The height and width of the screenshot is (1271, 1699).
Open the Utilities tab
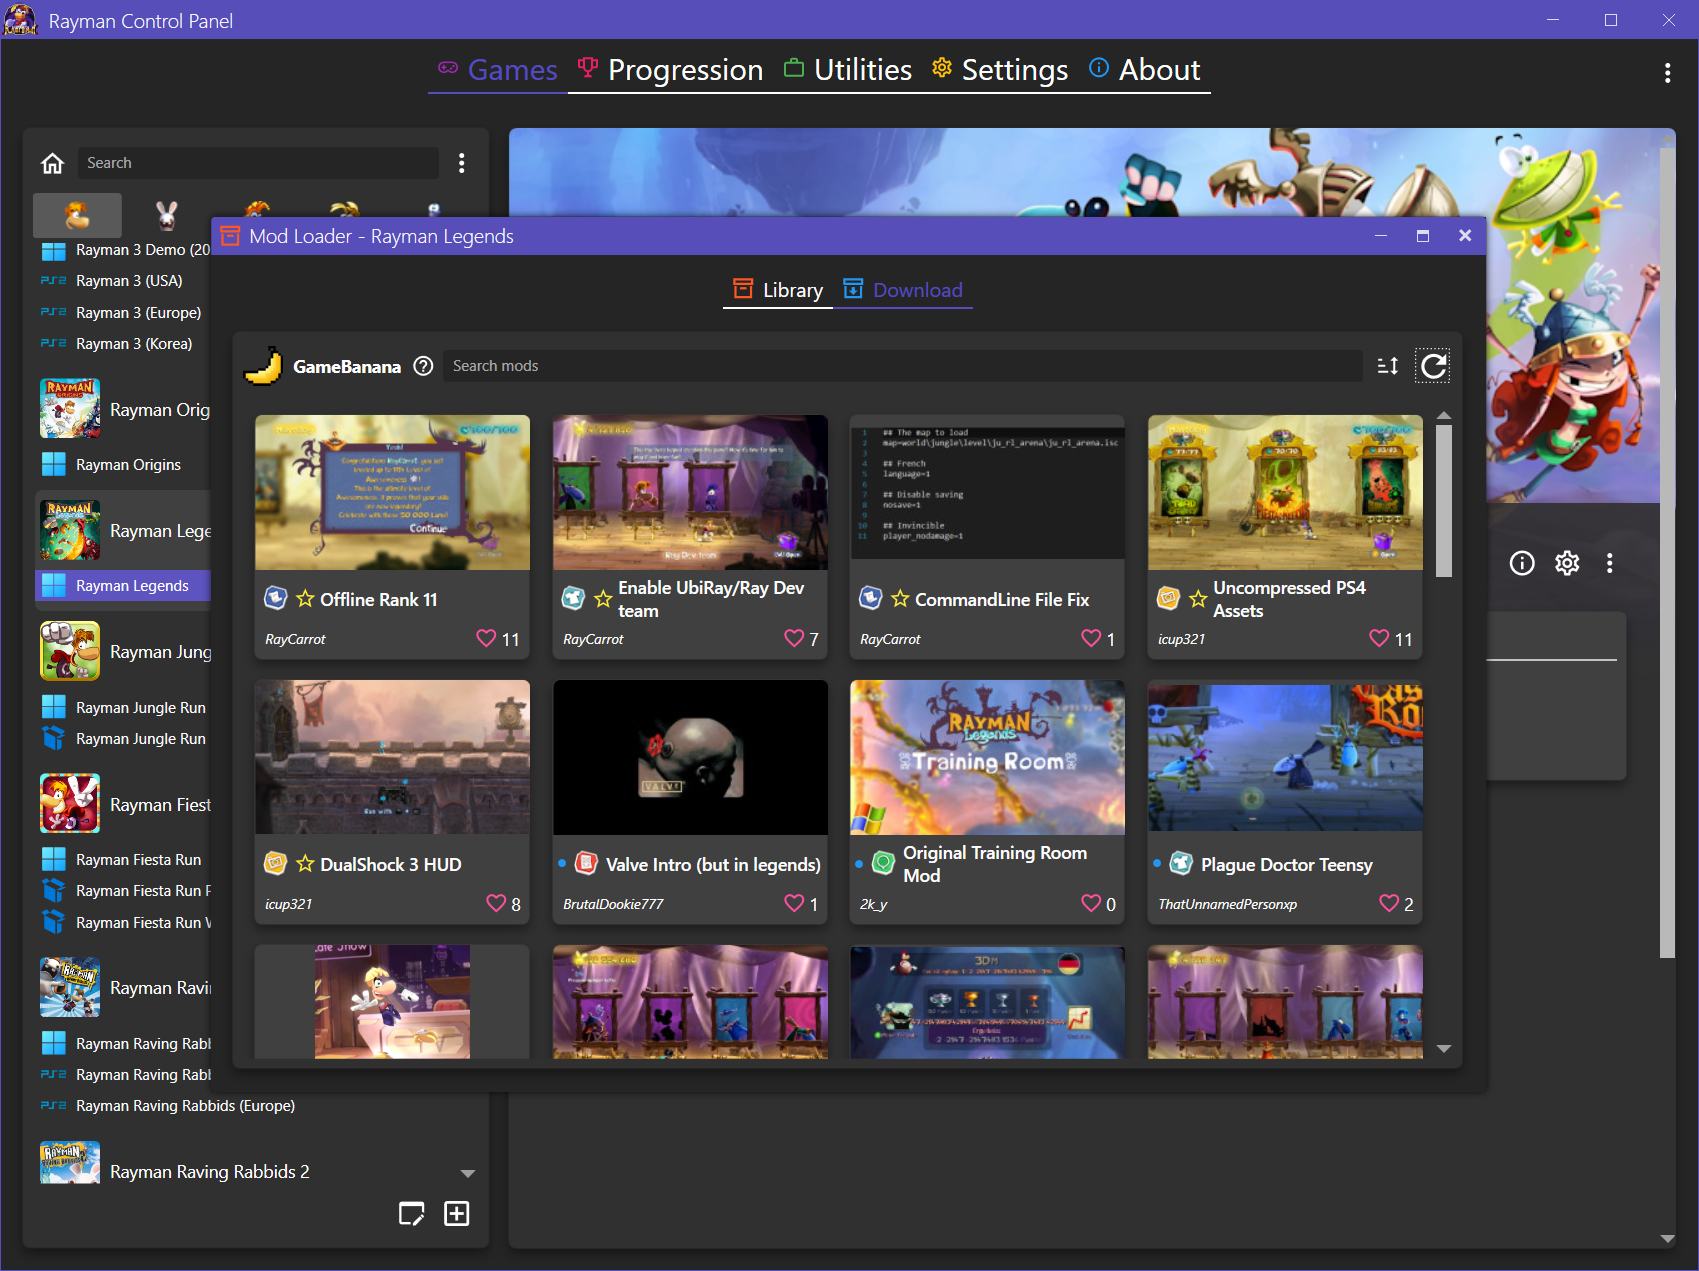[x=847, y=69]
